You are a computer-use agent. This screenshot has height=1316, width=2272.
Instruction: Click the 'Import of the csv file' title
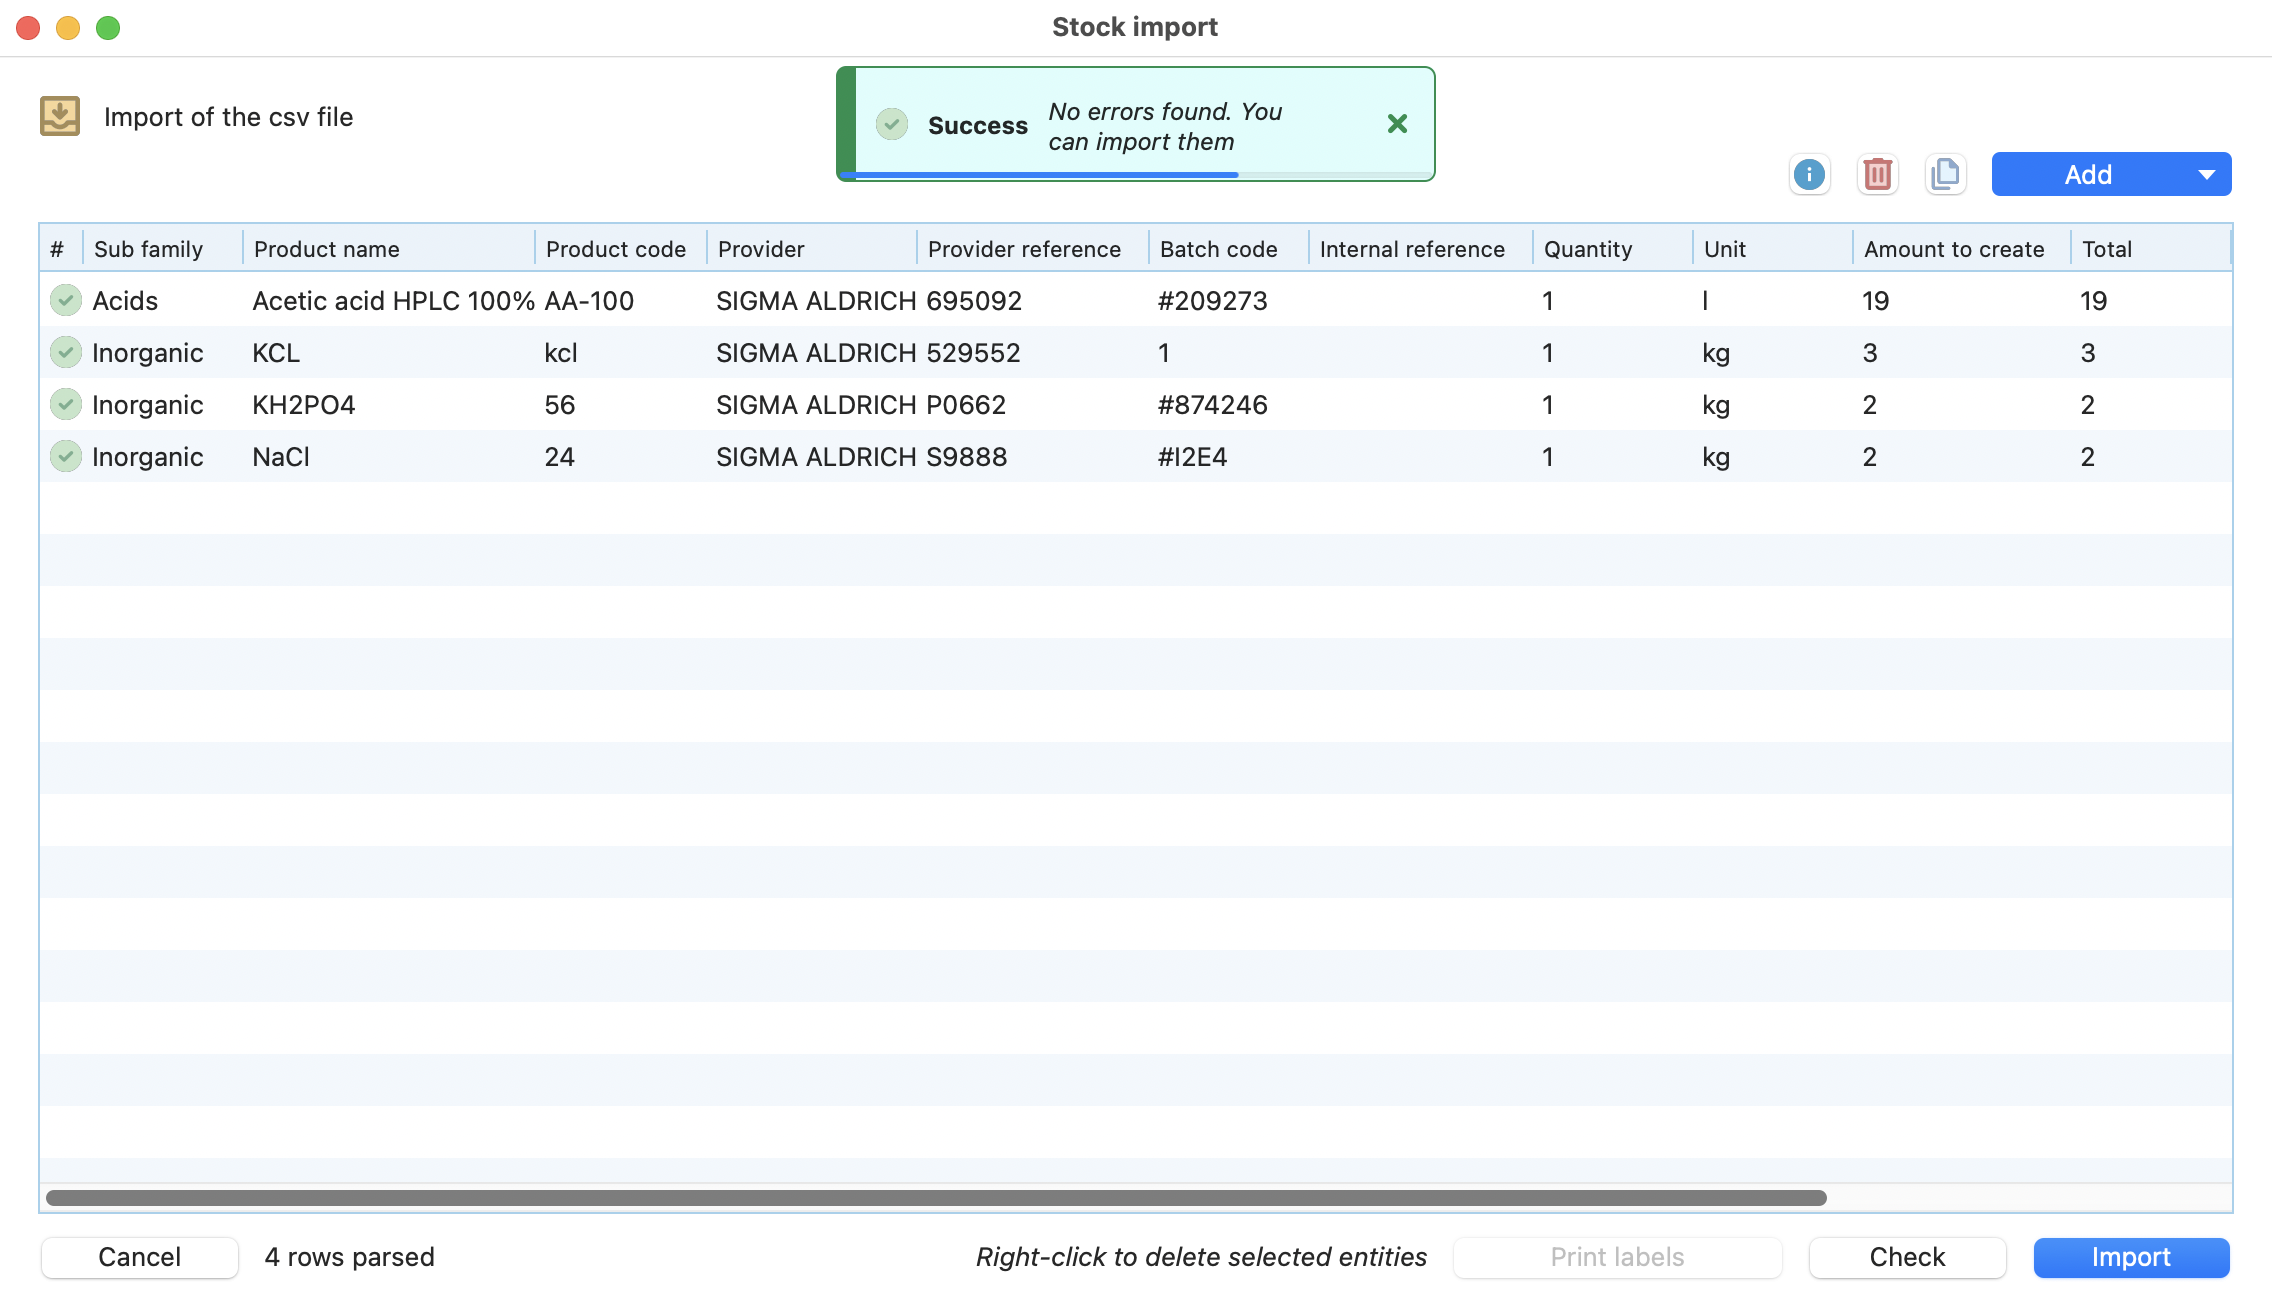click(228, 117)
